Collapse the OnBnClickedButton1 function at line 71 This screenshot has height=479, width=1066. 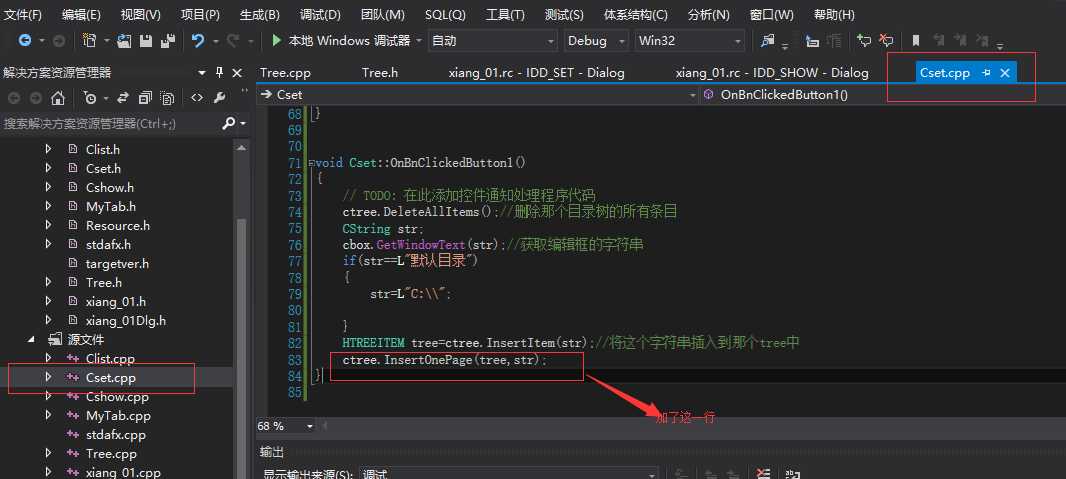tap(311, 163)
